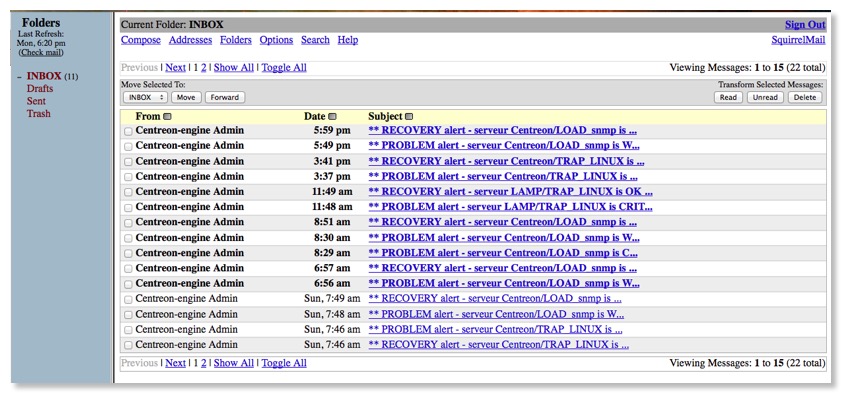Open the Move Selected To folder dropdown
The image size is (841, 393).
click(x=145, y=98)
